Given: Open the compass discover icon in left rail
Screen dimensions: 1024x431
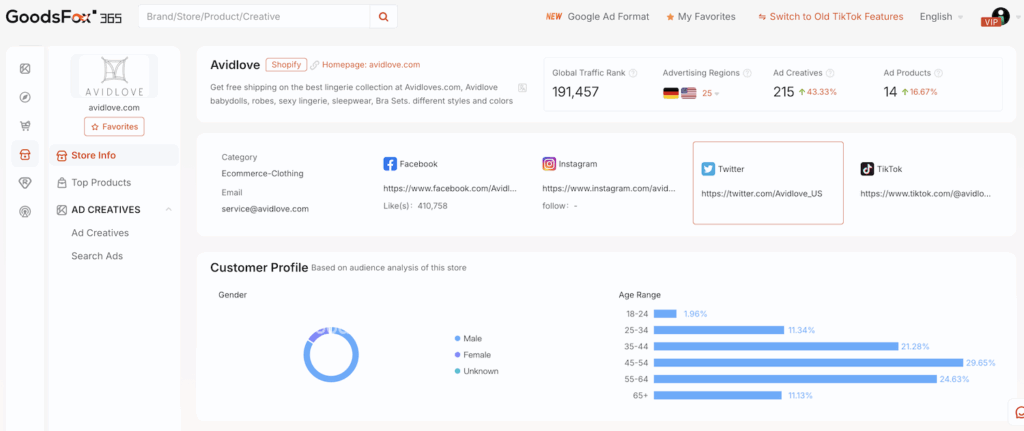Looking at the screenshot, I should [x=25, y=97].
